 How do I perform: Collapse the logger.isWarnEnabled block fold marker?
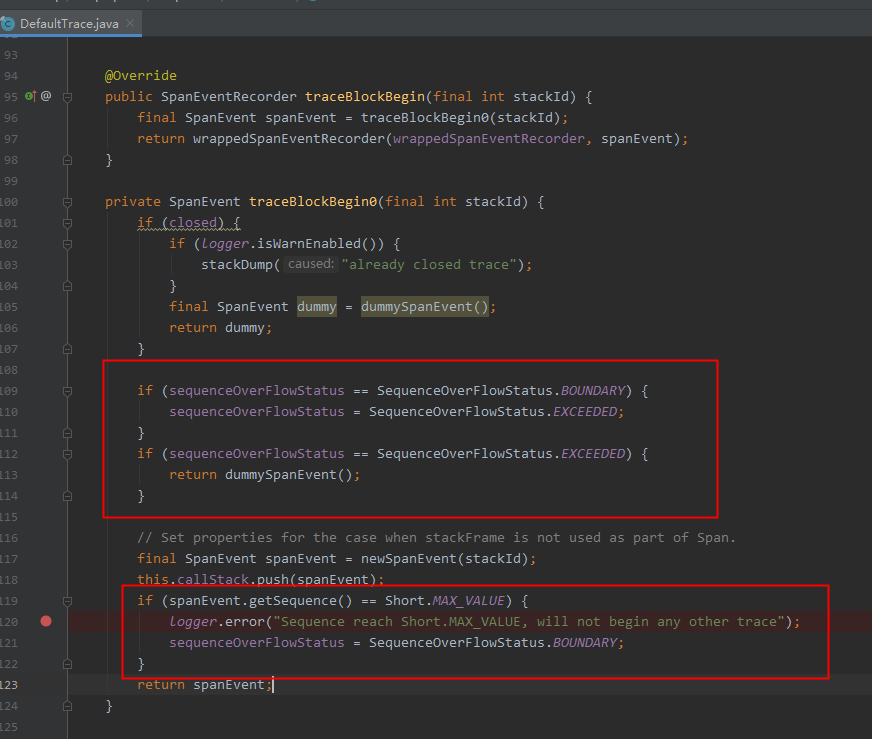[x=67, y=244]
